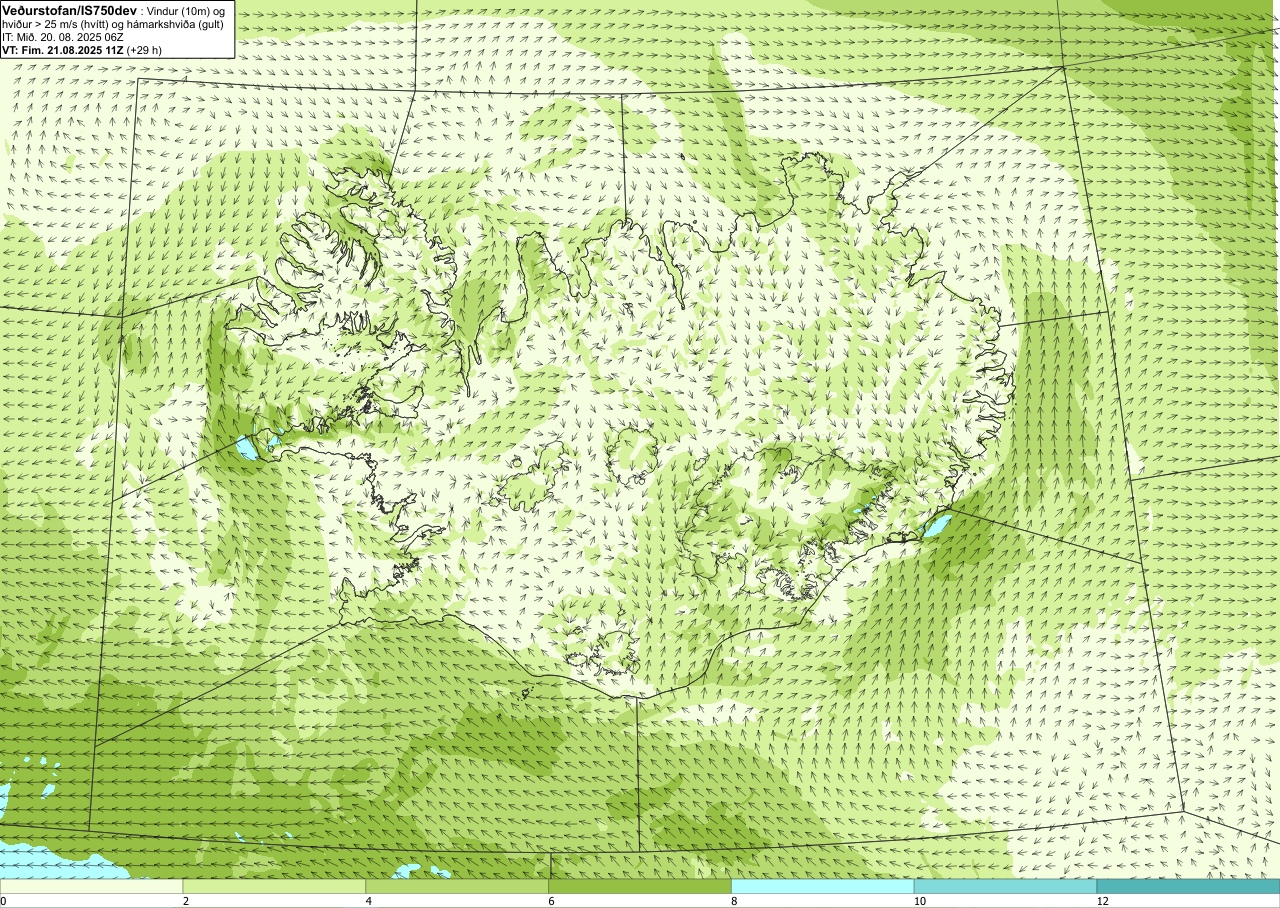The width and height of the screenshot is (1280, 908).
Task: Click the legend label '10'
Action: [x=919, y=901]
